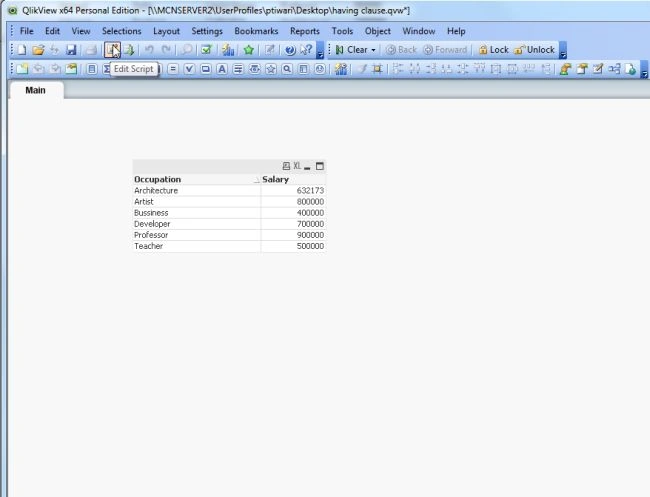Viewport: 650px width, 497px height.
Task: Create a Text Object with the A icon
Action: click(222, 69)
